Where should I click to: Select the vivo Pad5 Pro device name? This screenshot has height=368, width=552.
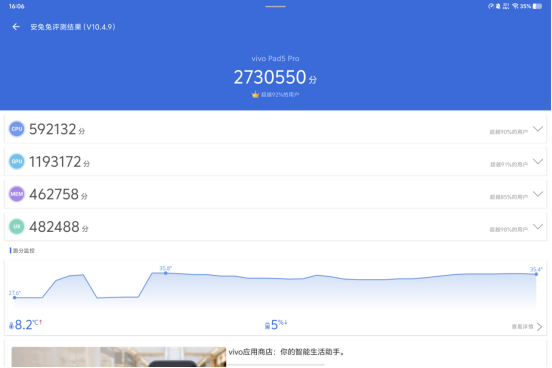[275, 58]
